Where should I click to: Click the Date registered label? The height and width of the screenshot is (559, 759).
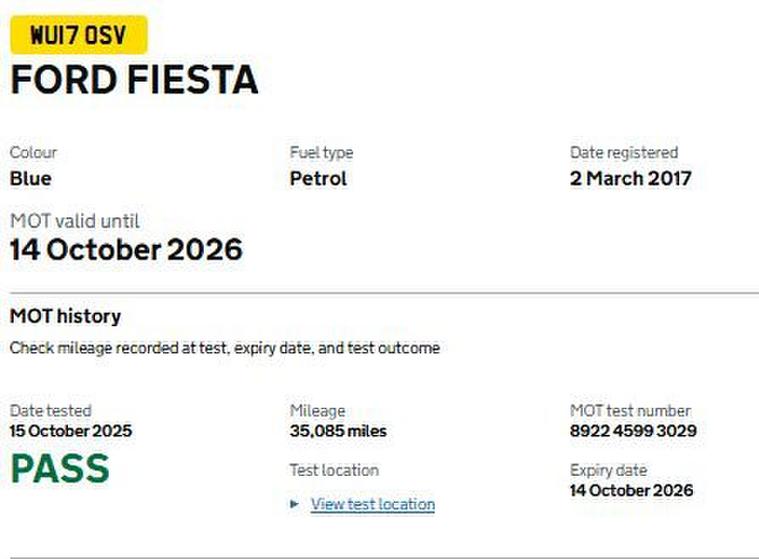click(x=624, y=153)
